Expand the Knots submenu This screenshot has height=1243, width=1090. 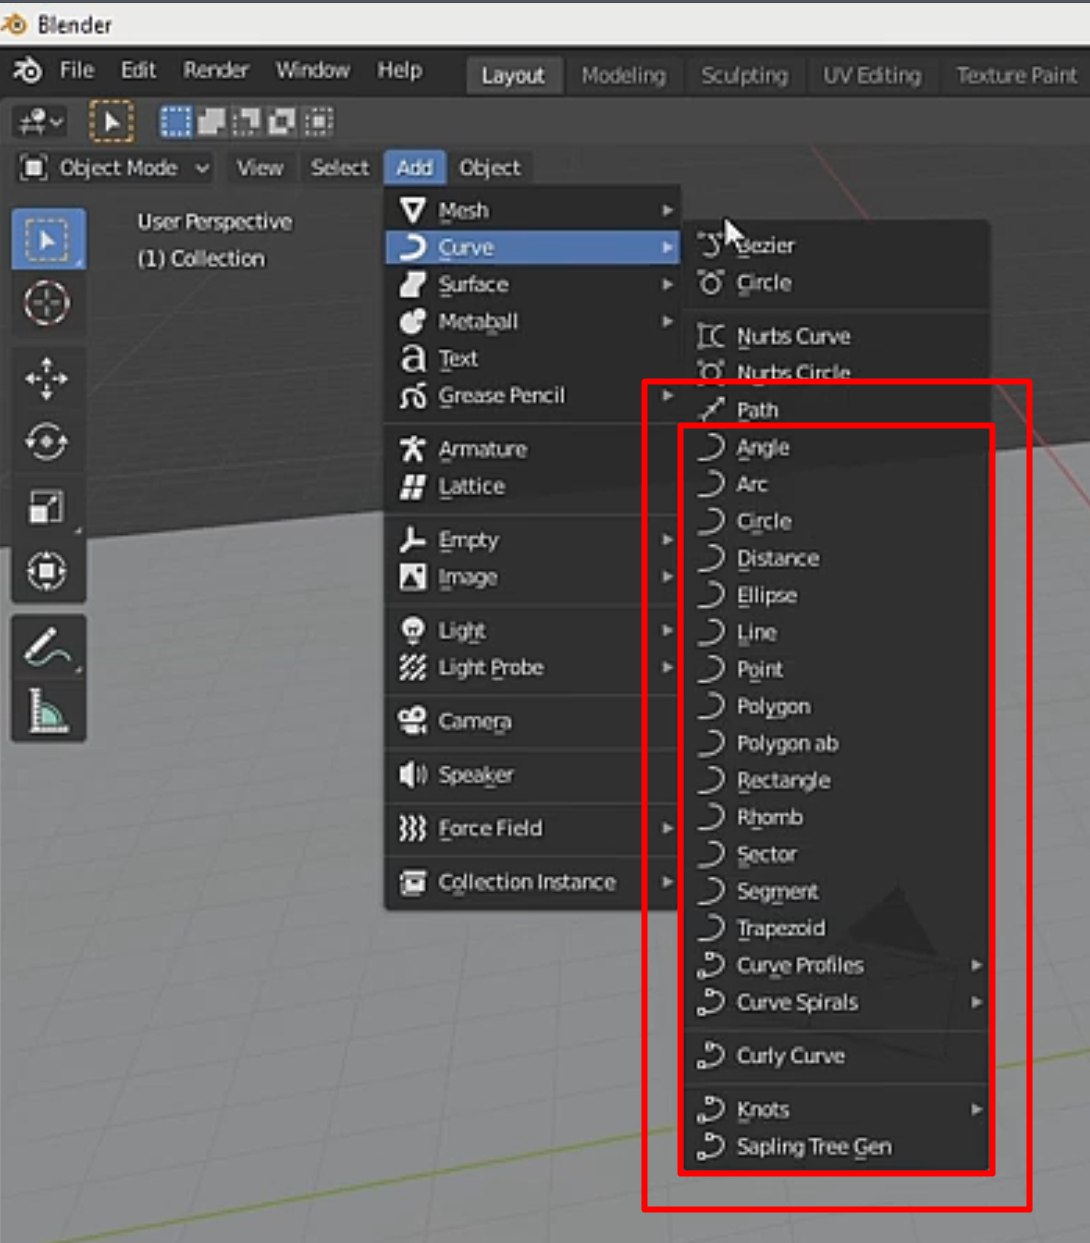838,1109
